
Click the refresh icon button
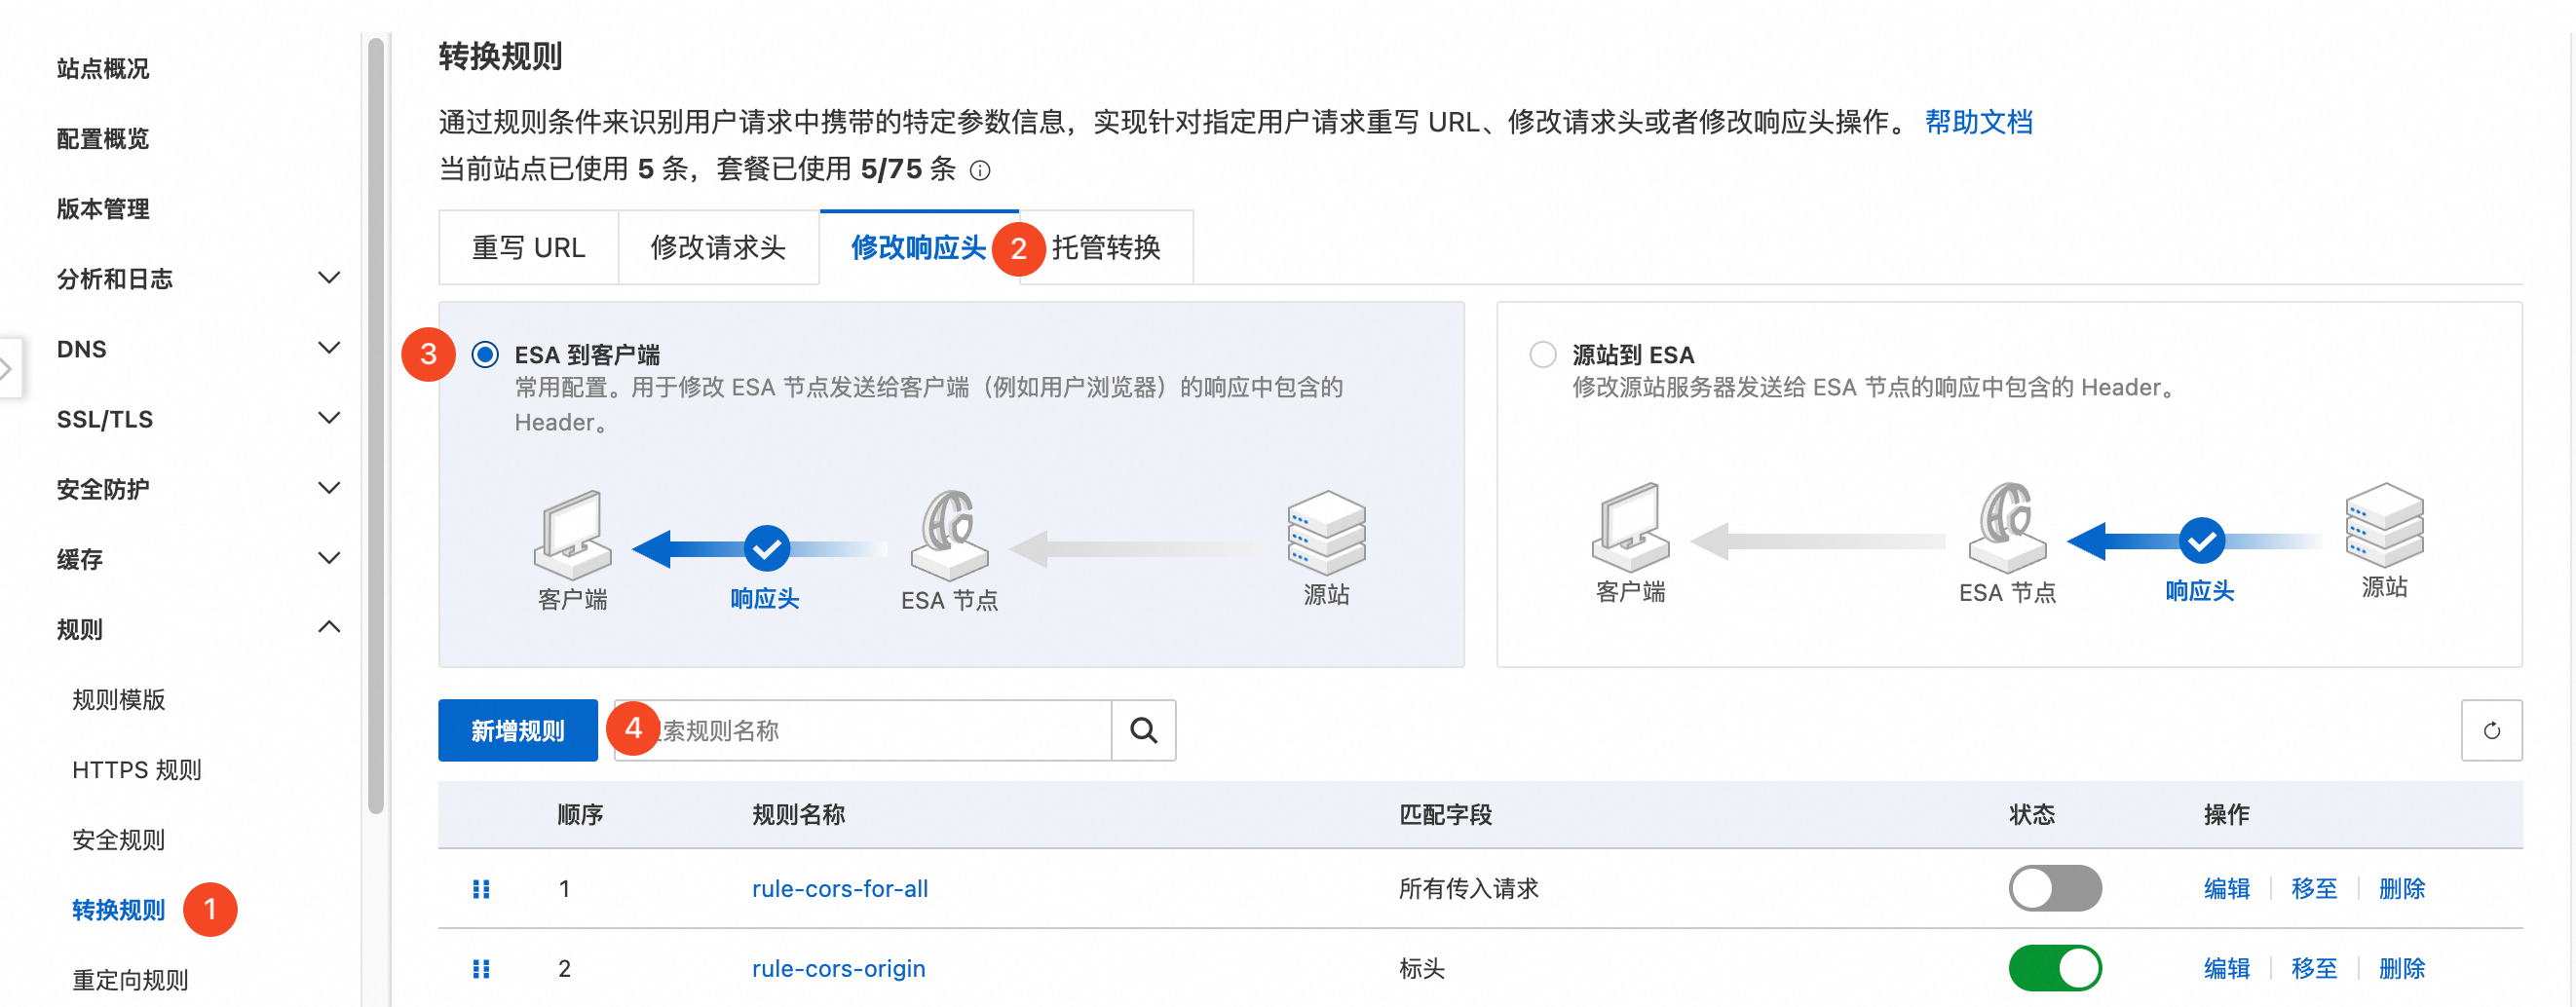[2491, 730]
